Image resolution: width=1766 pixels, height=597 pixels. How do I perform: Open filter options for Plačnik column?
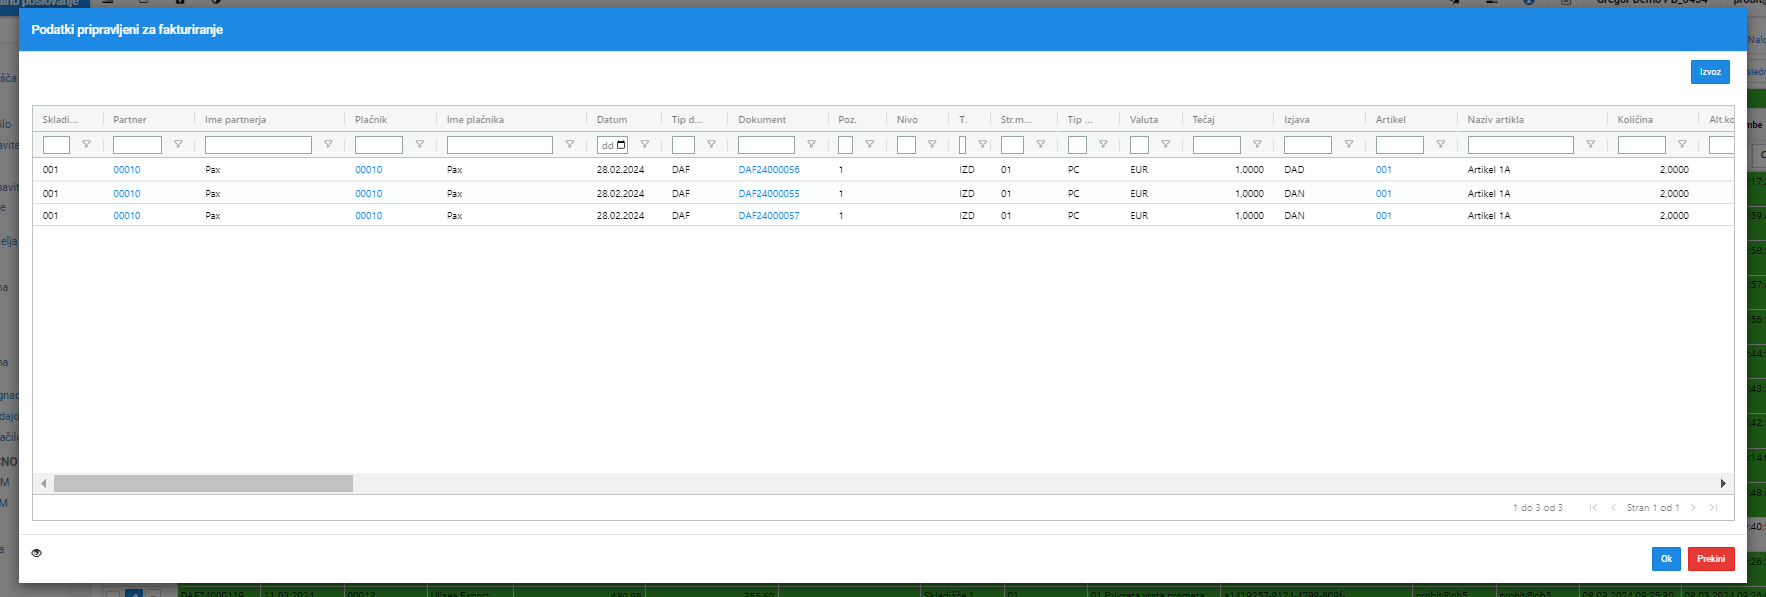(x=419, y=145)
